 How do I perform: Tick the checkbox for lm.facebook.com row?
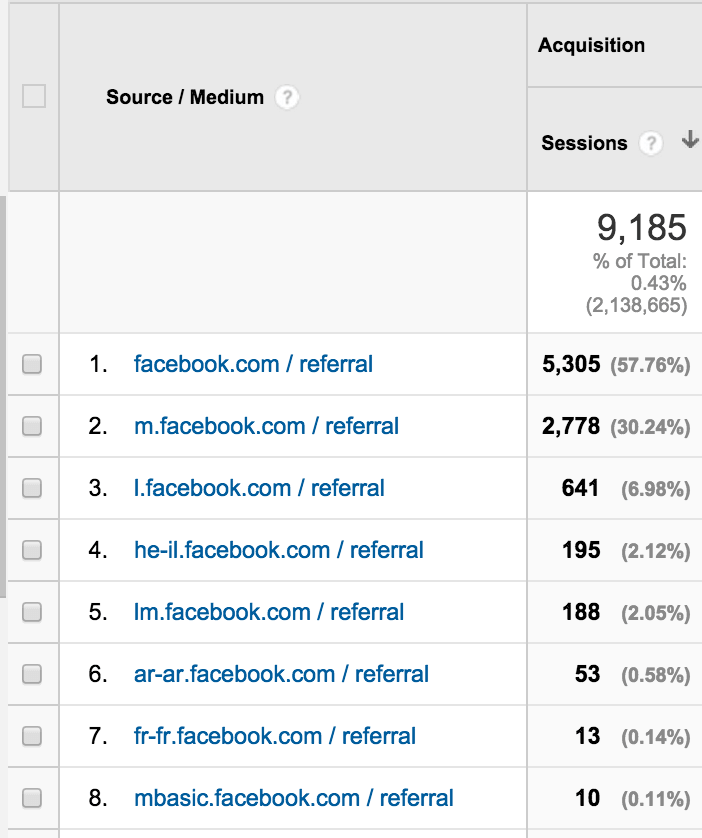pos(32,612)
